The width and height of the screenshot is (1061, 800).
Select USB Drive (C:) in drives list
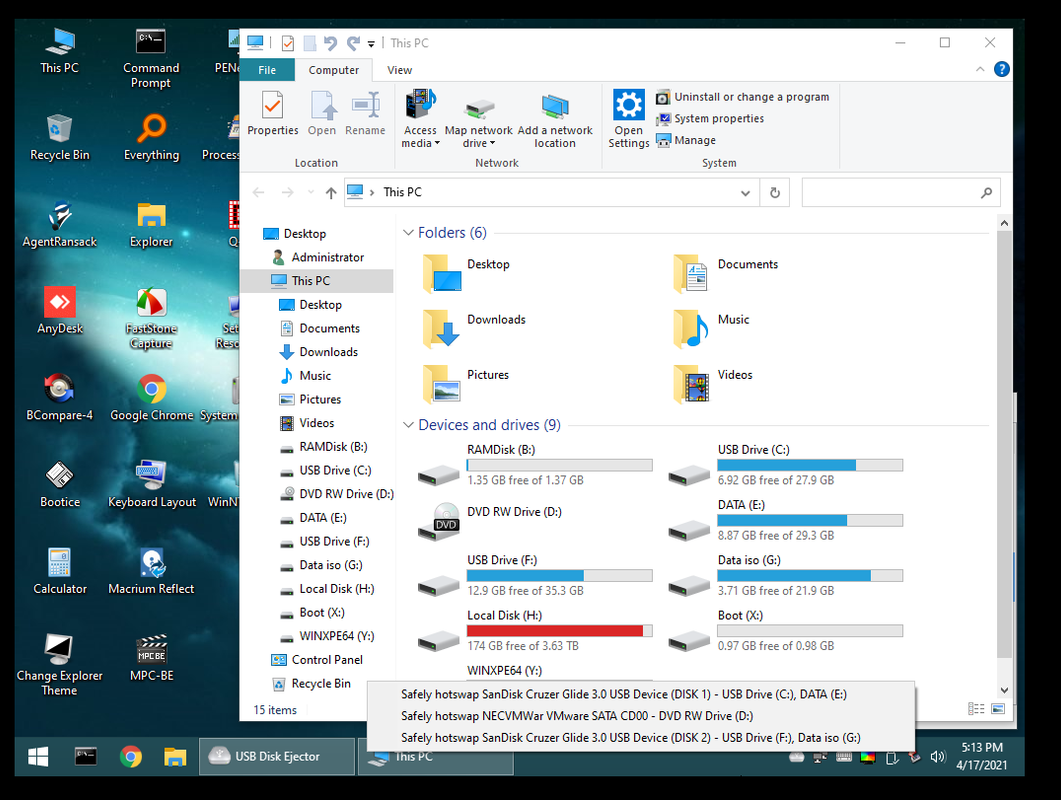(785, 465)
